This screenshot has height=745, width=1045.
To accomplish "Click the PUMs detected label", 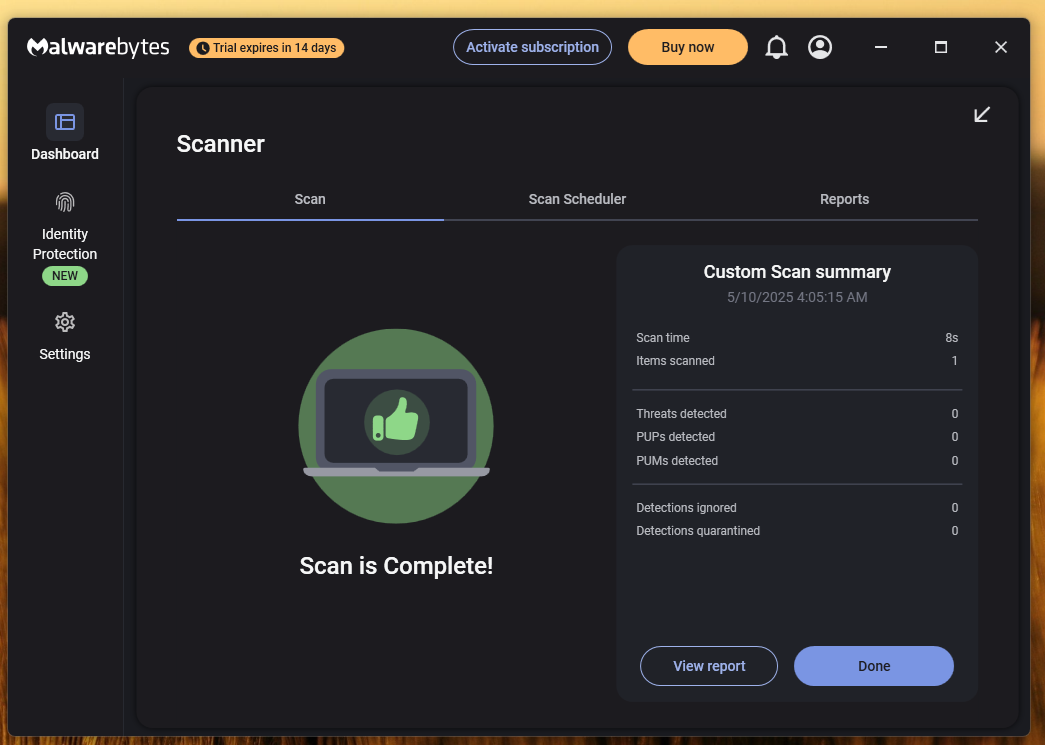I will [x=676, y=460].
